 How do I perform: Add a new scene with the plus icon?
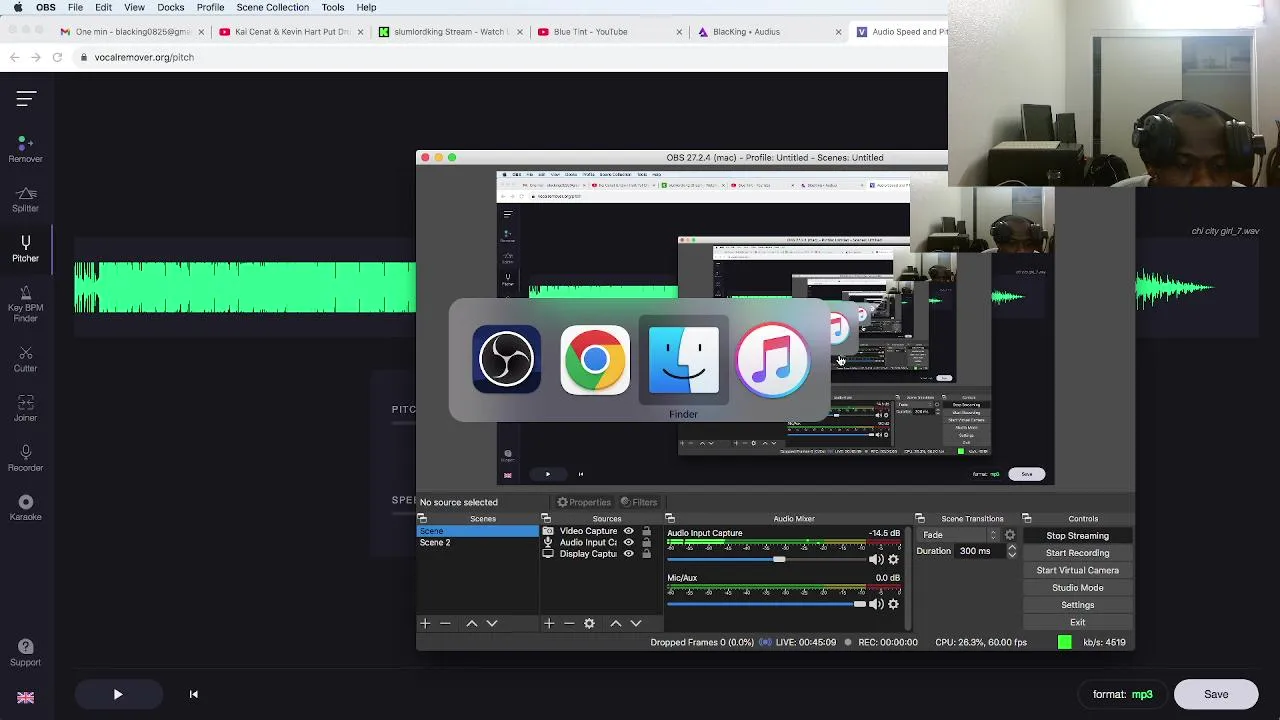[x=425, y=623]
